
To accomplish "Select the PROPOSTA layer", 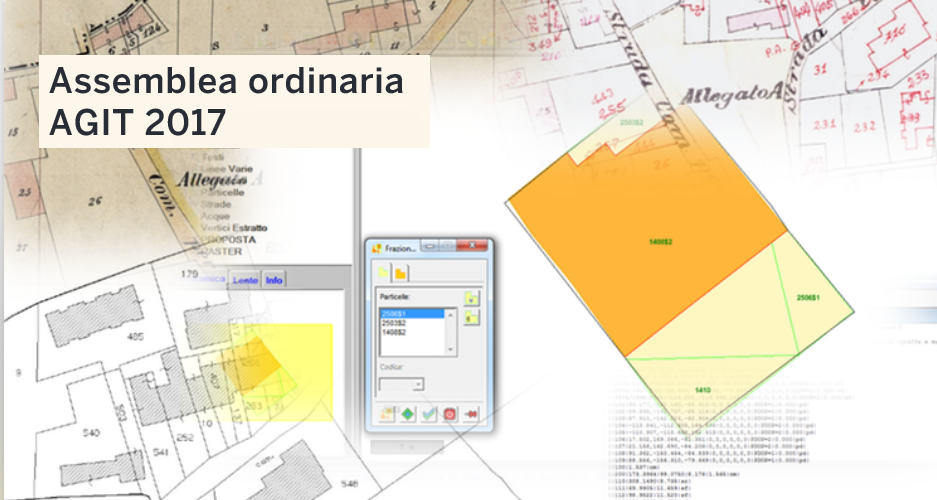I will [228, 240].
